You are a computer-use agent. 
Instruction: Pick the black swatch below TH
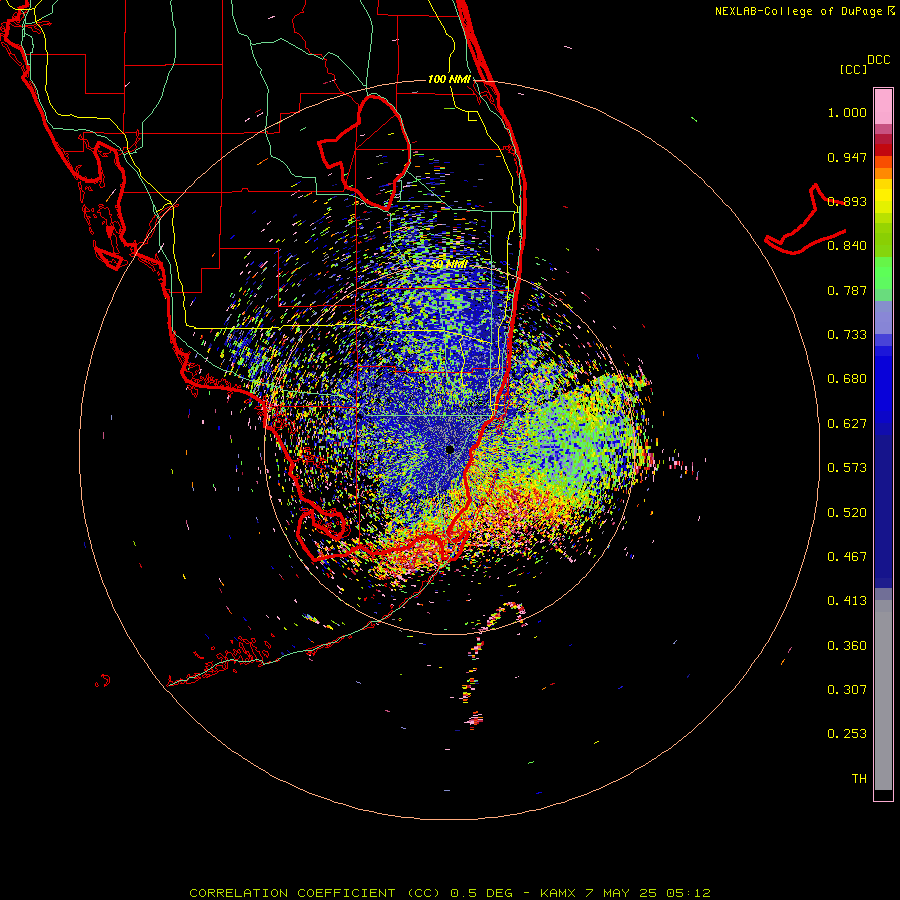pyautogui.click(x=883, y=794)
